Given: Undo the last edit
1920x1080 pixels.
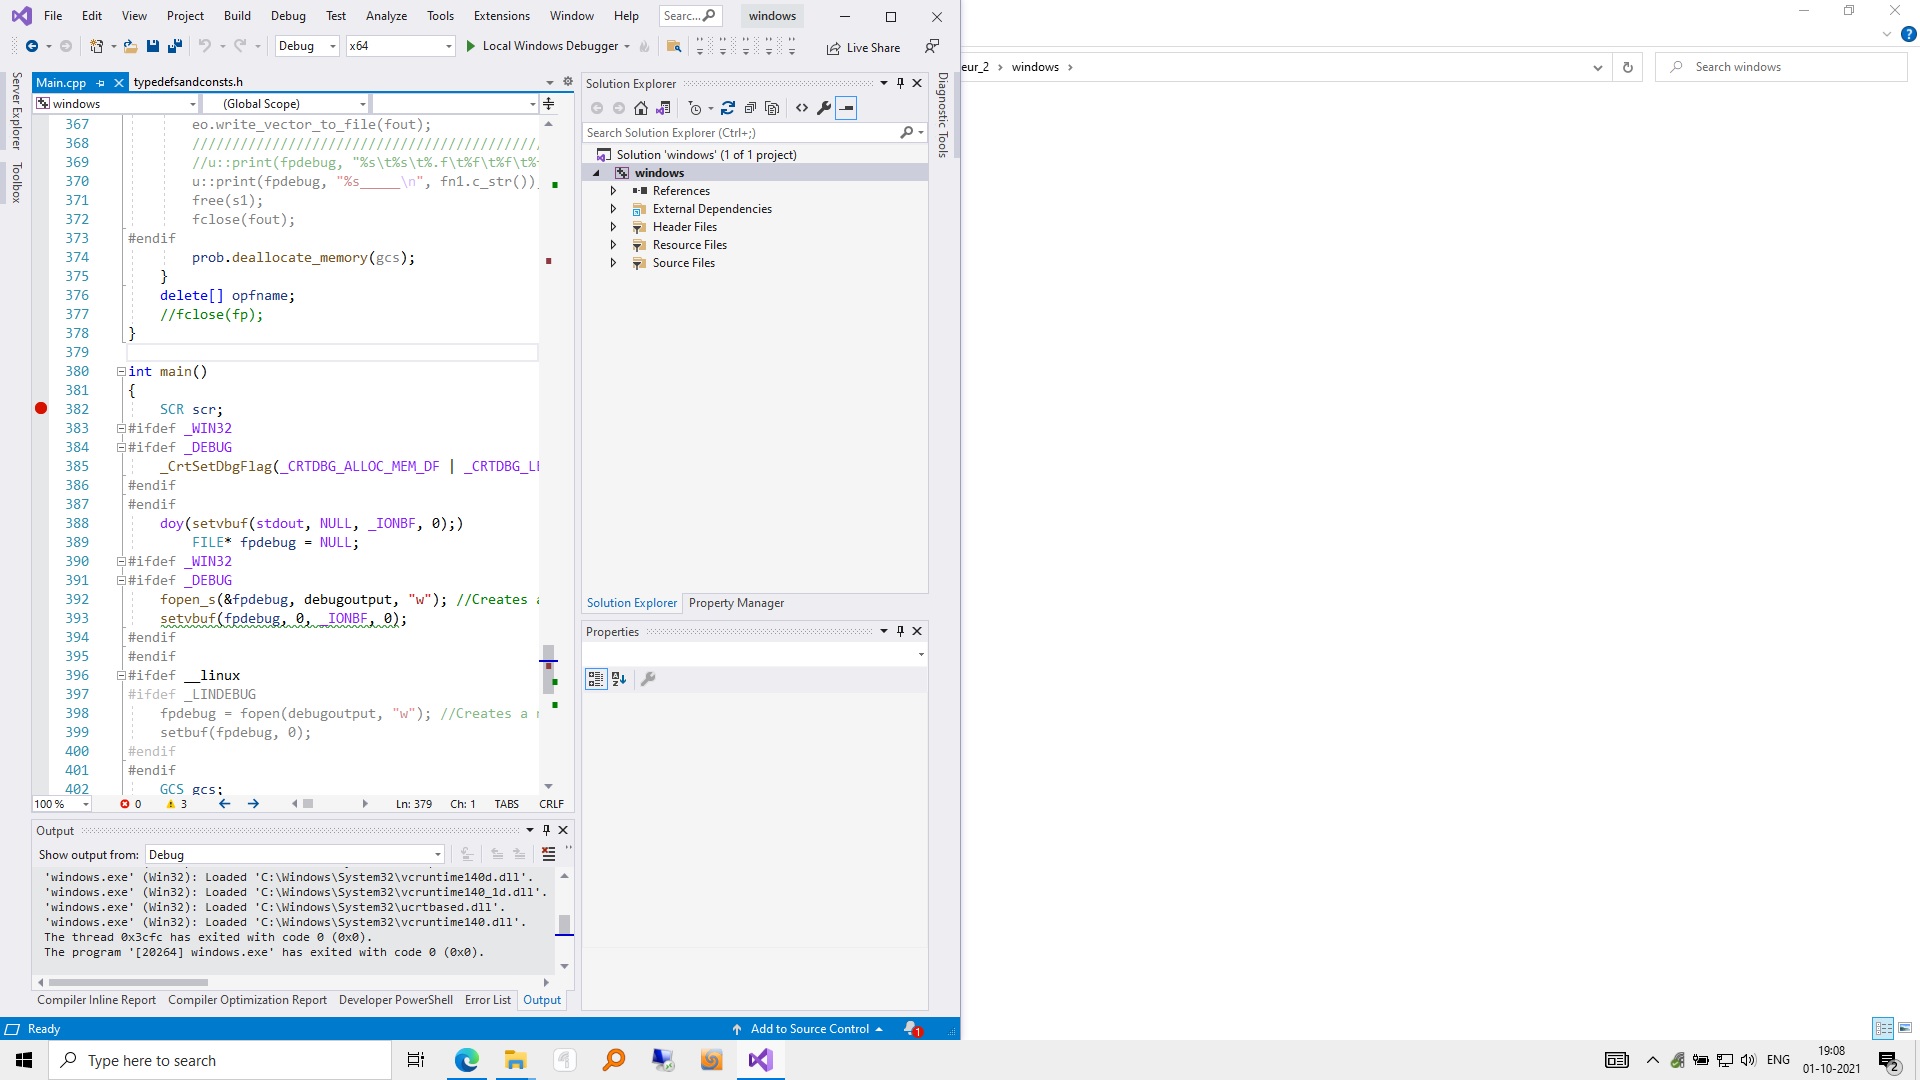Looking at the screenshot, I should coord(205,46).
